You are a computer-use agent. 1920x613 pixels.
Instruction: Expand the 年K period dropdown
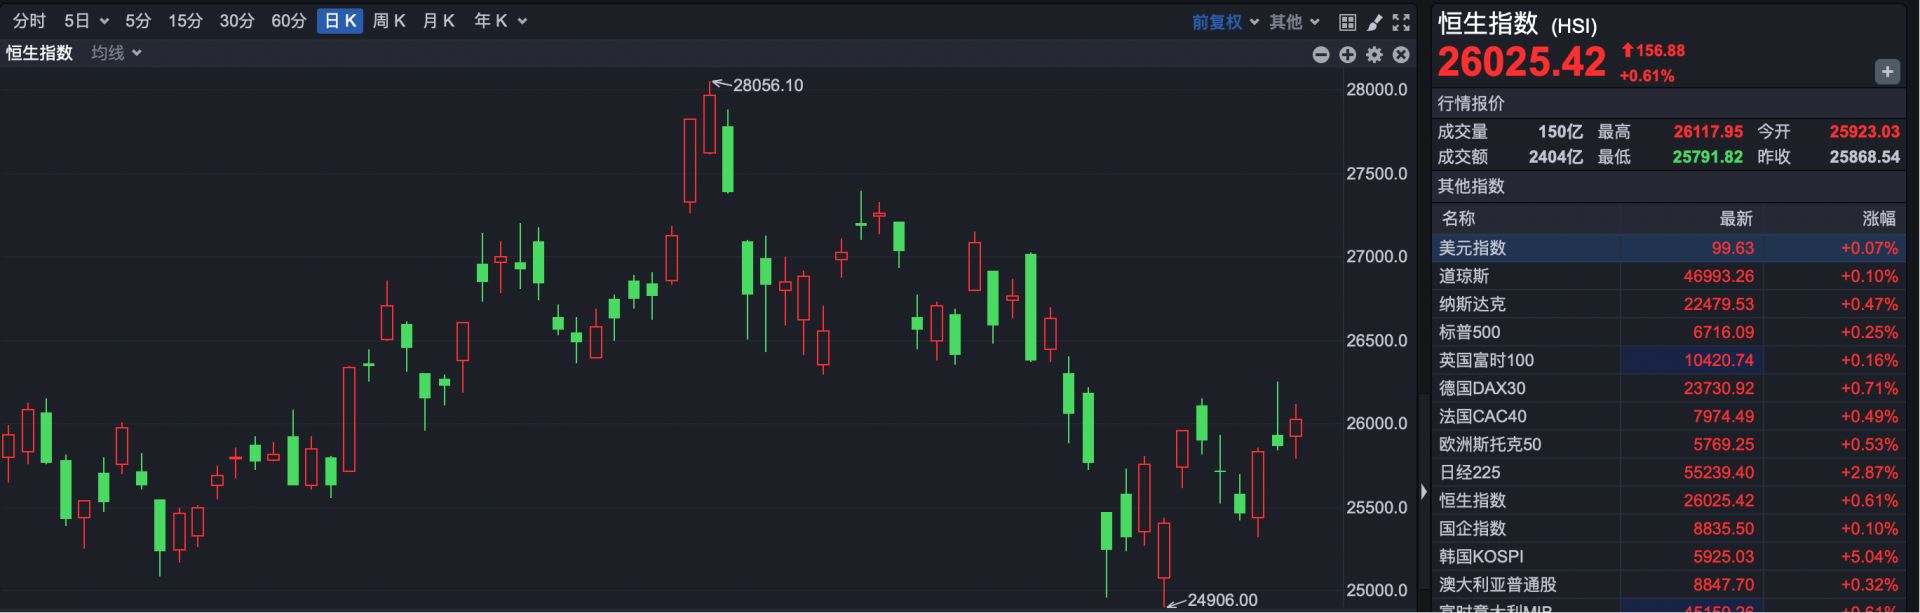(x=500, y=21)
